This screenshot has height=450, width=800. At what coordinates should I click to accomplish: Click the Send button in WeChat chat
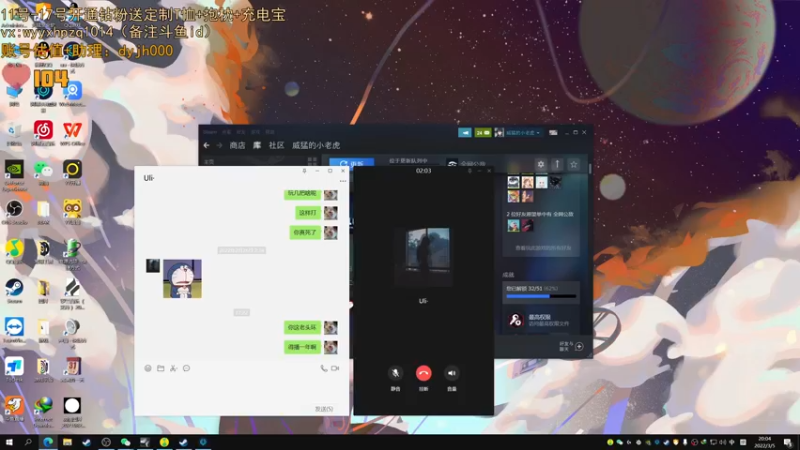[324, 409]
